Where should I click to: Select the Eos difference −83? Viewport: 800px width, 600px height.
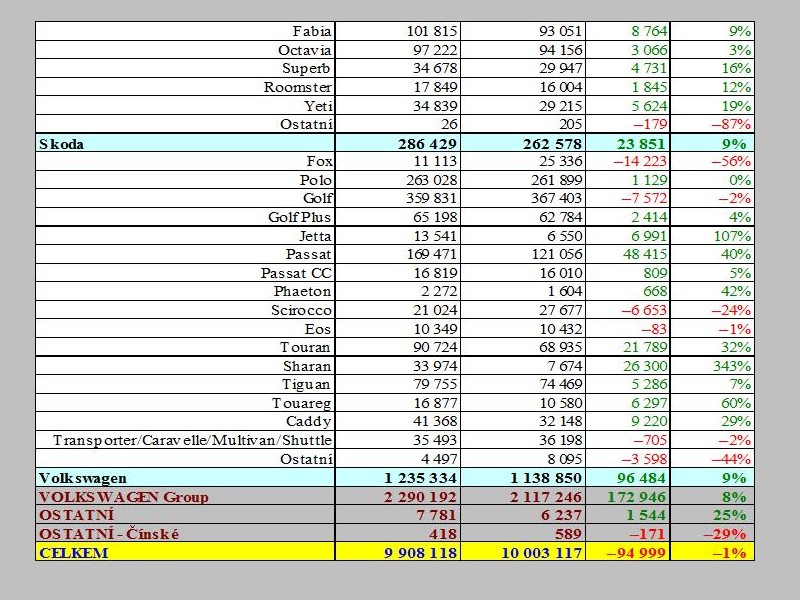(x=654, y=329)
